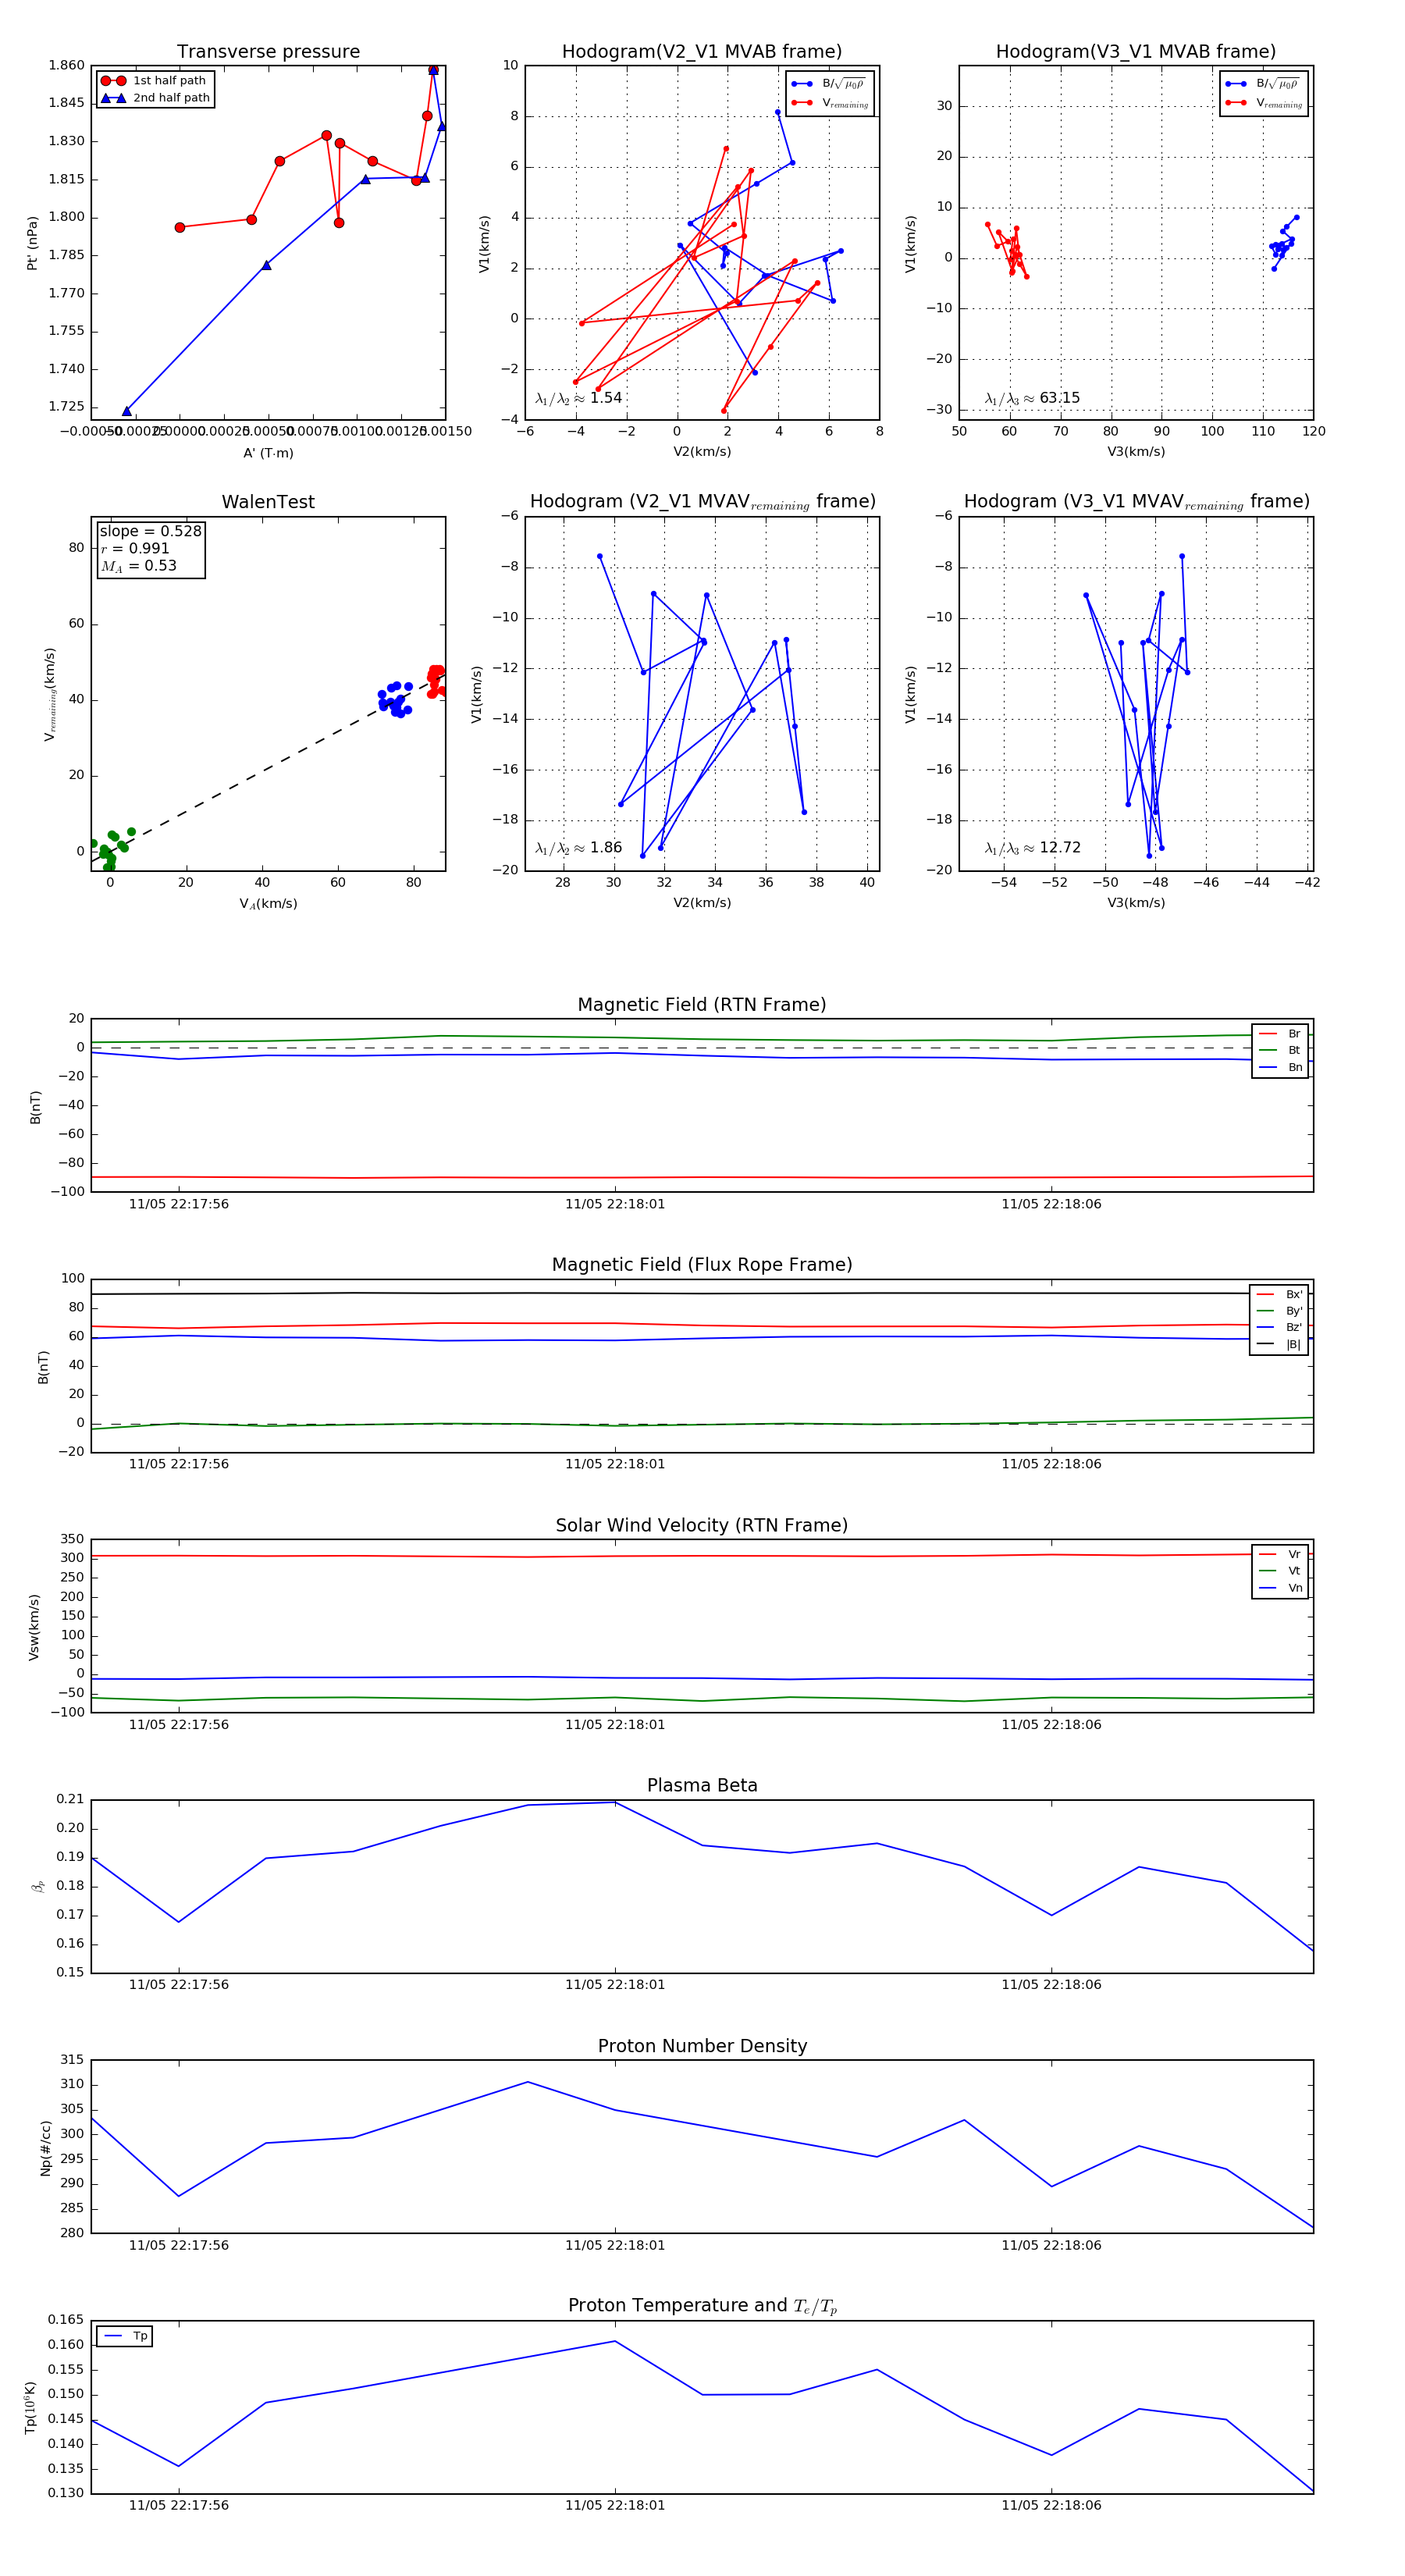The width and height of the screenshot is (1405, 2576).
Task: Click the Vsw(km/s) y-axis label
Action: pyautogui.click(x=34, y=1627)
